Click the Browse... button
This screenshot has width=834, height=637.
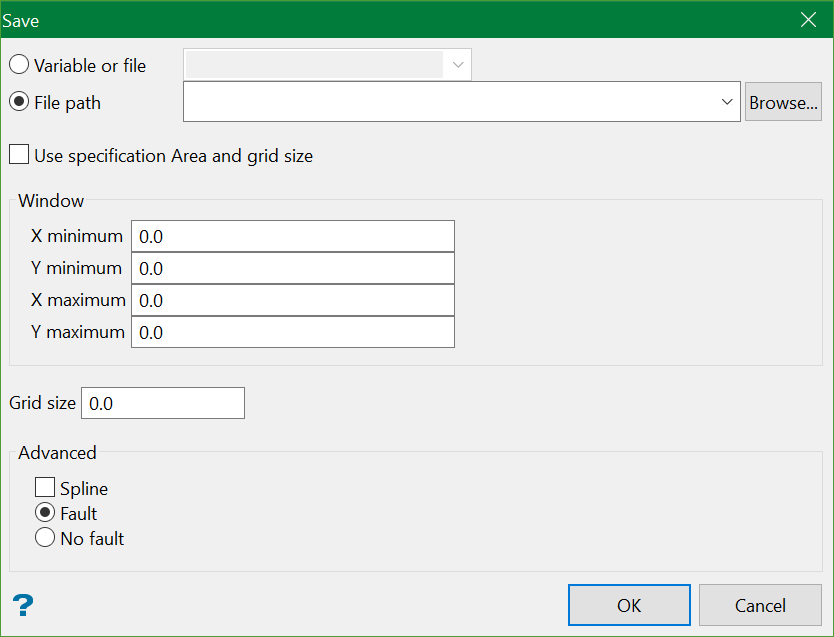(783, 102)
